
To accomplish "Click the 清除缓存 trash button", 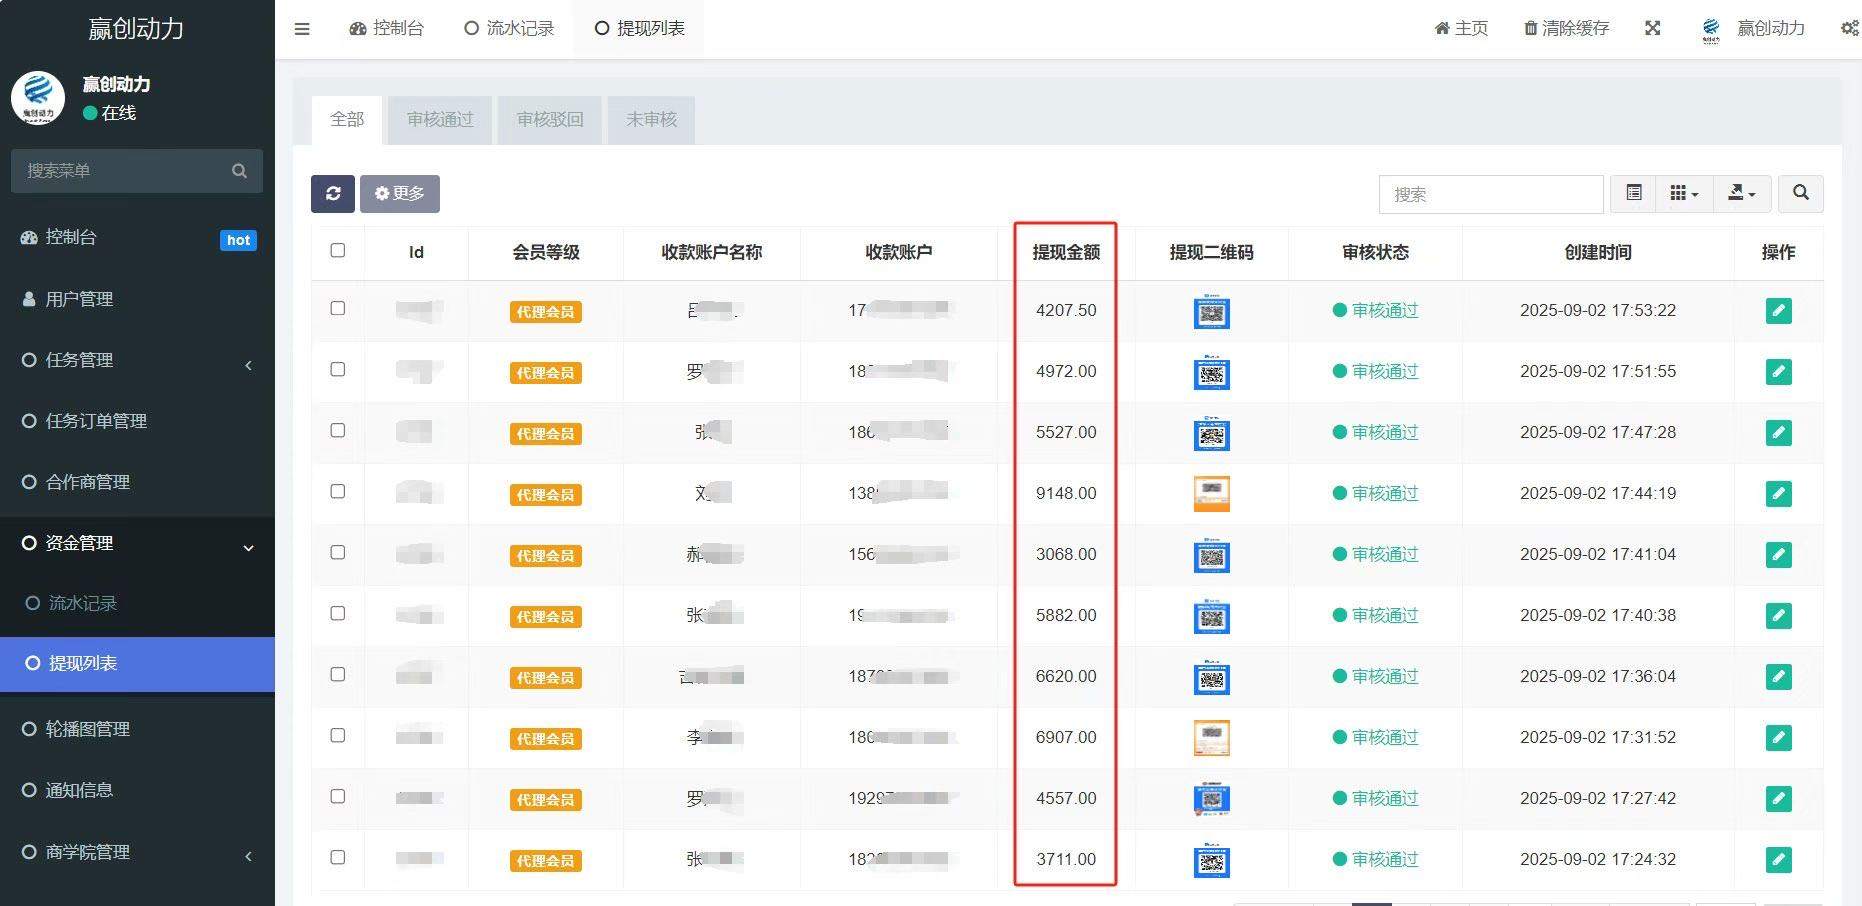I will pyautogui.click(x=1566, y=28).
